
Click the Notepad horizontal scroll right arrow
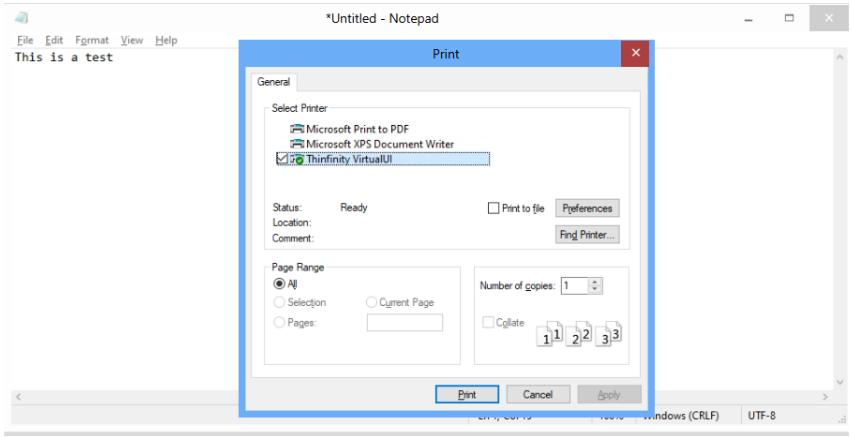click(826, 397)
